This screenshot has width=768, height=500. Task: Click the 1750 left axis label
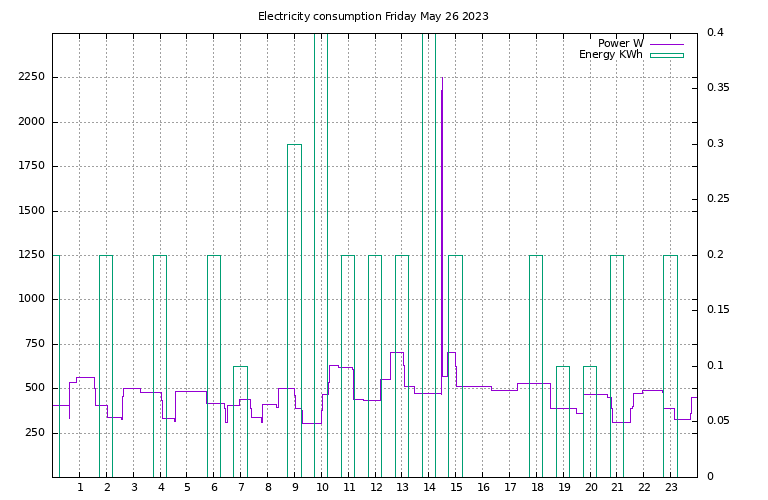[31, 166]
